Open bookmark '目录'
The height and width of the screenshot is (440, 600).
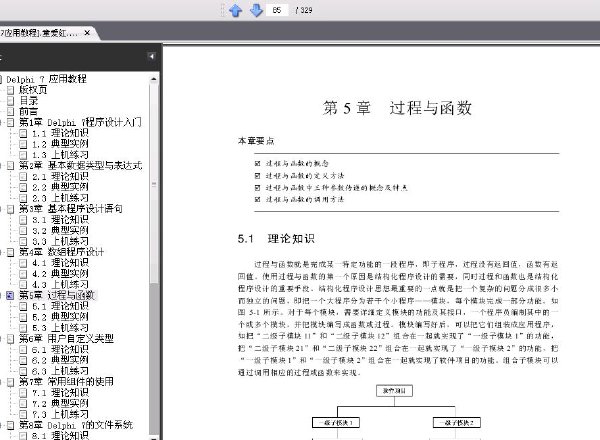[29, 101]
